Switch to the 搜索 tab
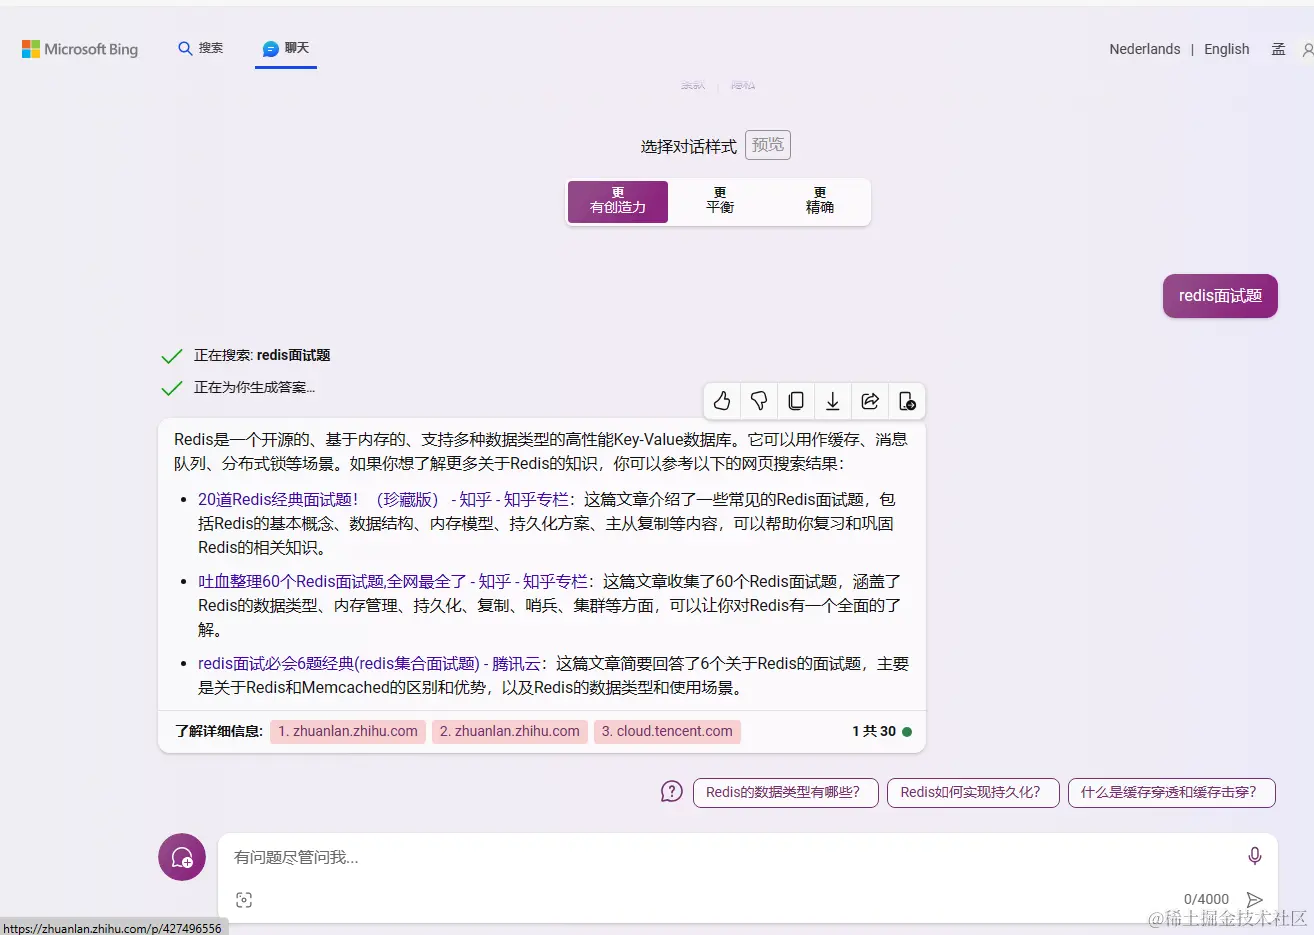 (x=200, y=47)
